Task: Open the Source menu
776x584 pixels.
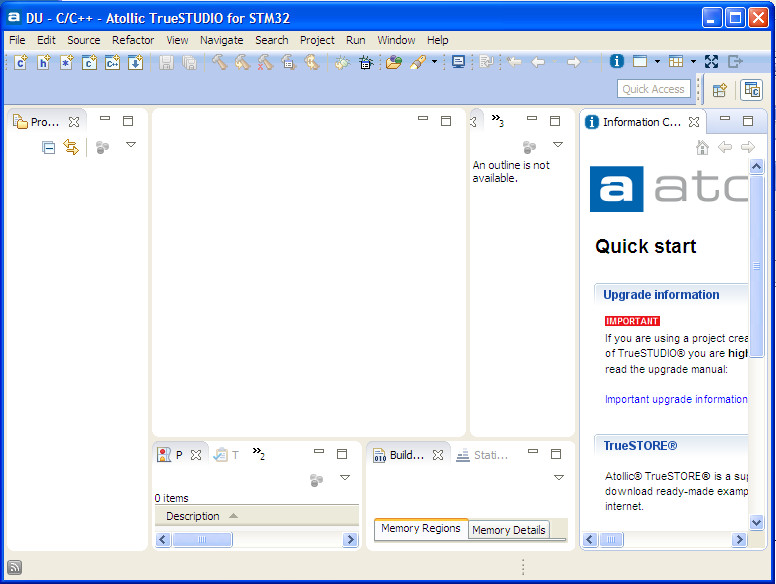Action: click(x=84, y=40)
